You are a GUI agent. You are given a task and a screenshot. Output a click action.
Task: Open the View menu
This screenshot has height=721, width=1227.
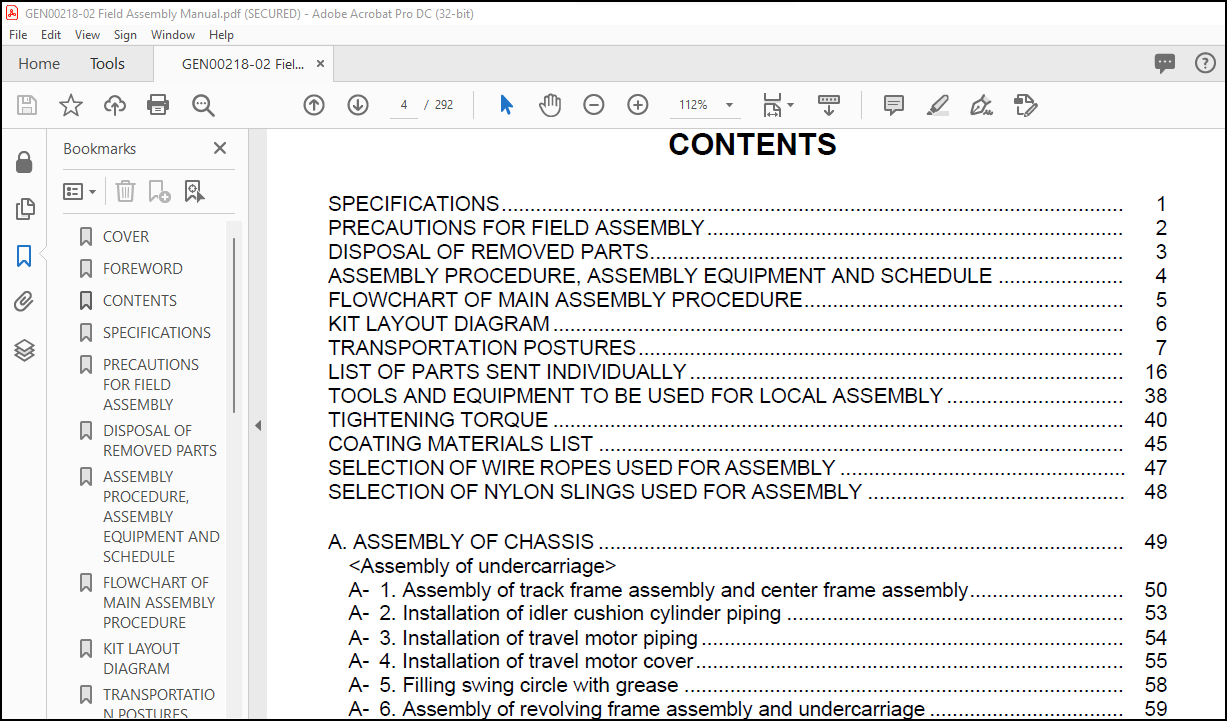coord(87,34)
